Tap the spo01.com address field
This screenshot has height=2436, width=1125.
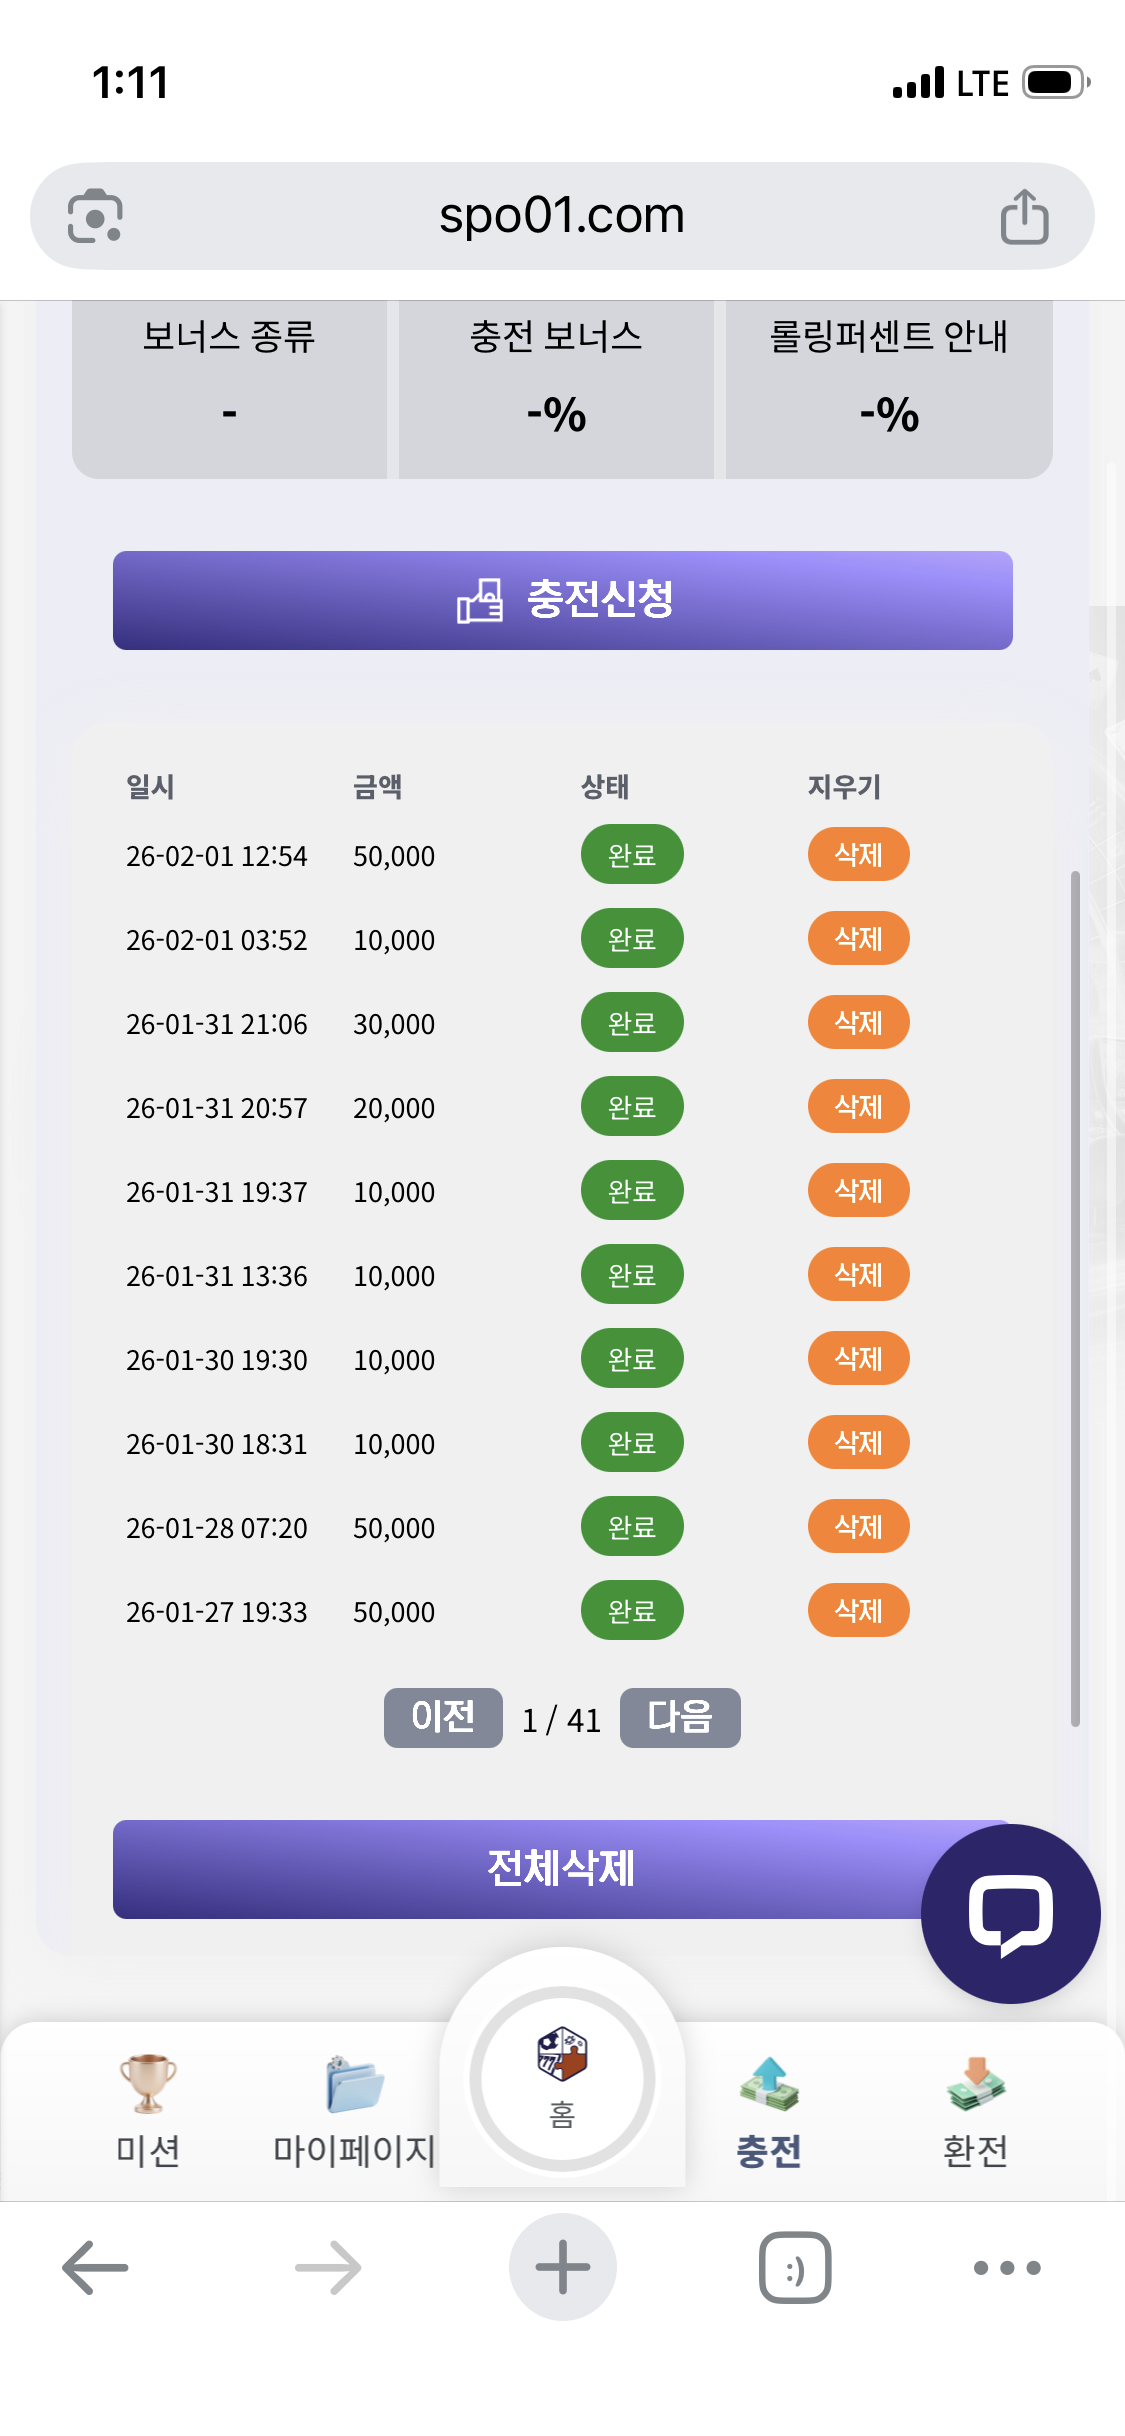[x=562, y=216]
